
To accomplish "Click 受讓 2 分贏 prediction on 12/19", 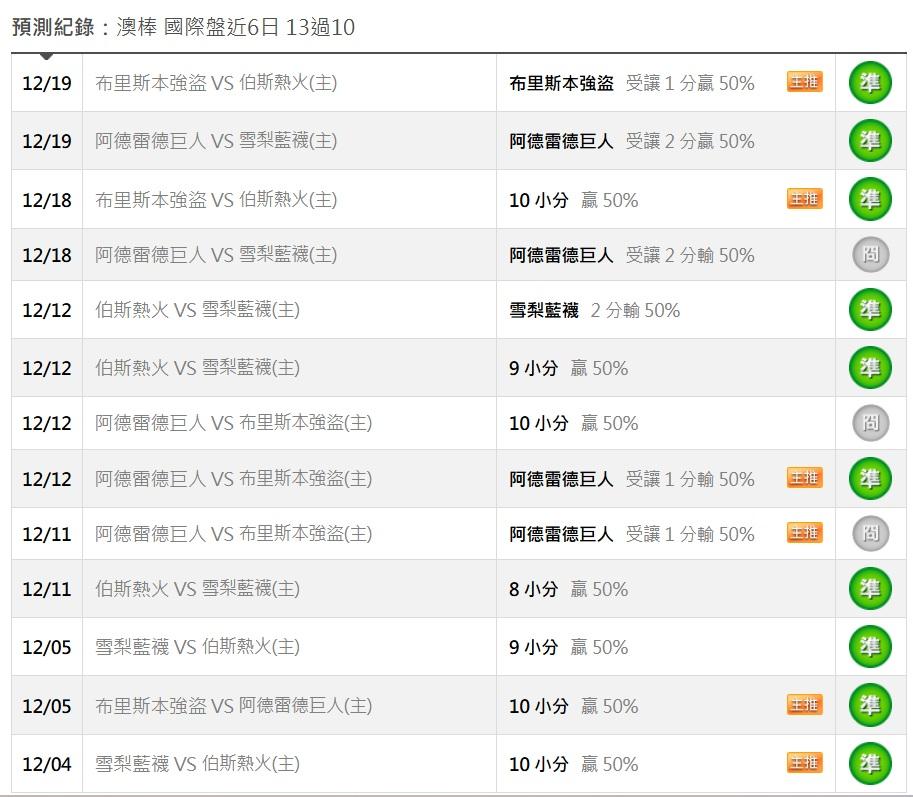I will 631,141.
